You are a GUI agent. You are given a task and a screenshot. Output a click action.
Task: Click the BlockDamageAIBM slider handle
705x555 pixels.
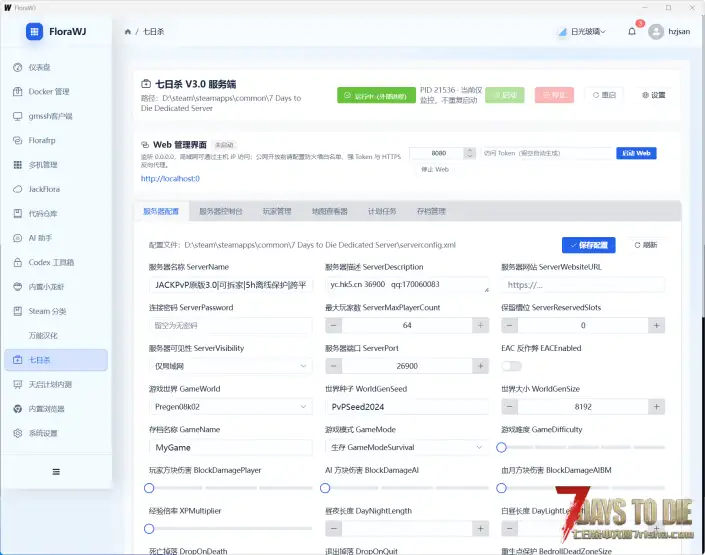[501, 488]
